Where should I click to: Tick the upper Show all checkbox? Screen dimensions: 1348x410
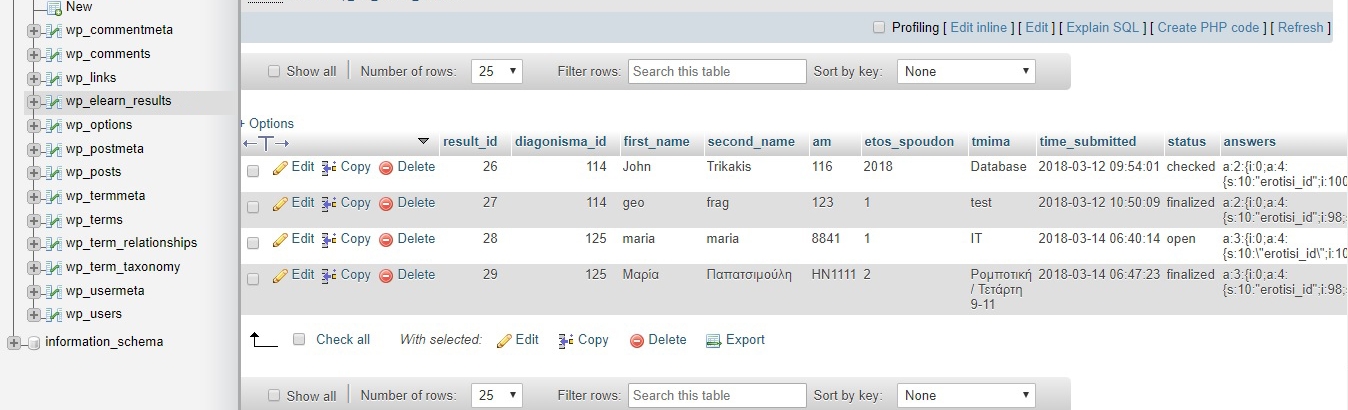click(274, 72)
